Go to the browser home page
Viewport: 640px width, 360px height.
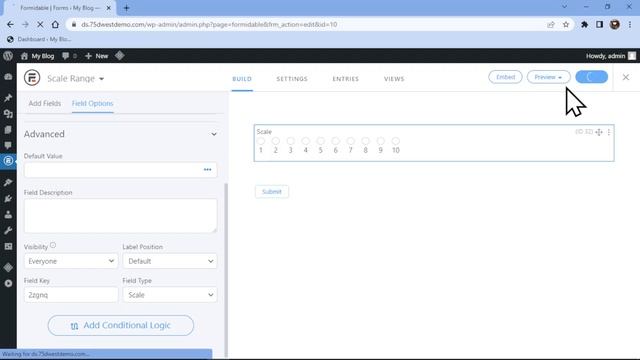(x=55, y=24)
